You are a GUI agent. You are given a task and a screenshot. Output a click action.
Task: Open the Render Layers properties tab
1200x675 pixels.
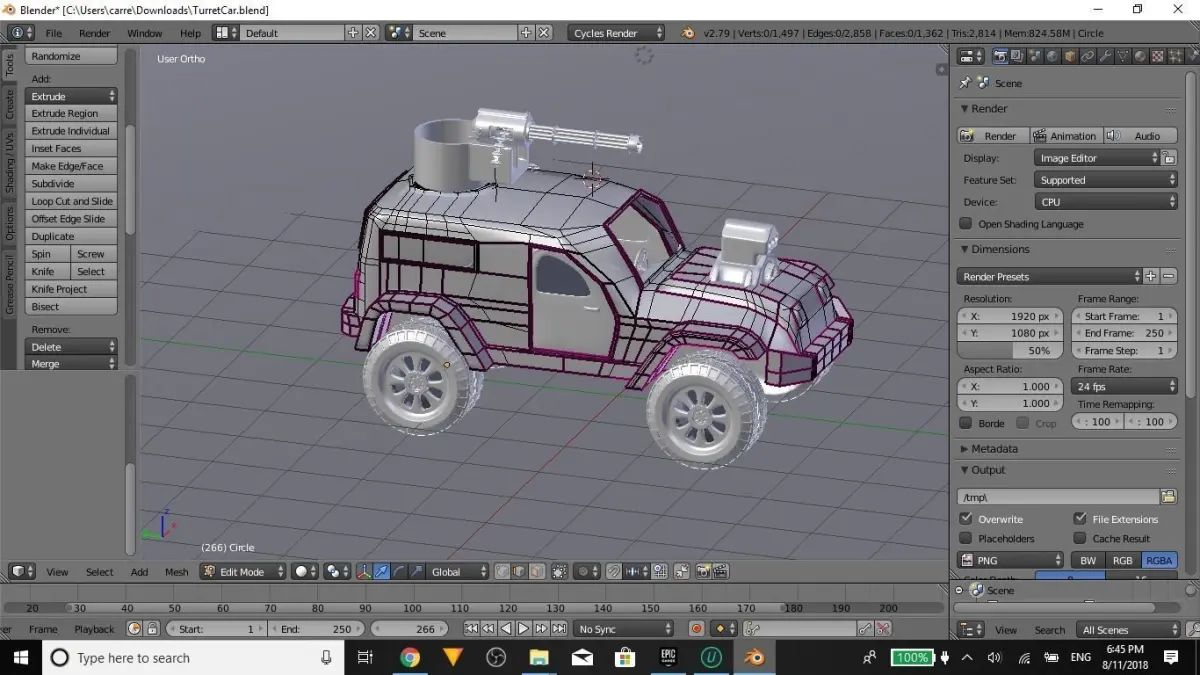[1017, 56]
